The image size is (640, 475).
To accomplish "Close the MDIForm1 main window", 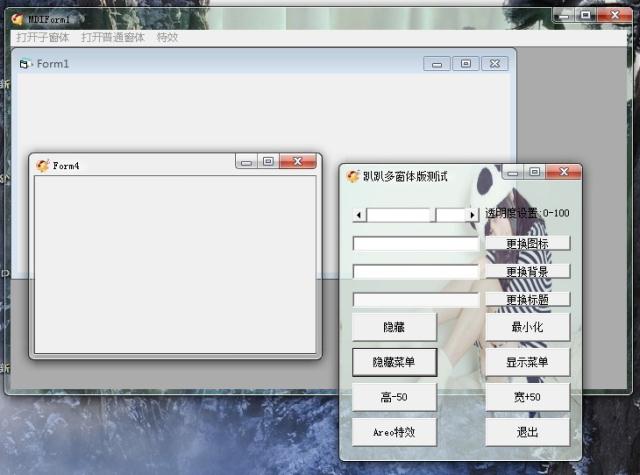I will click(615, 15).
